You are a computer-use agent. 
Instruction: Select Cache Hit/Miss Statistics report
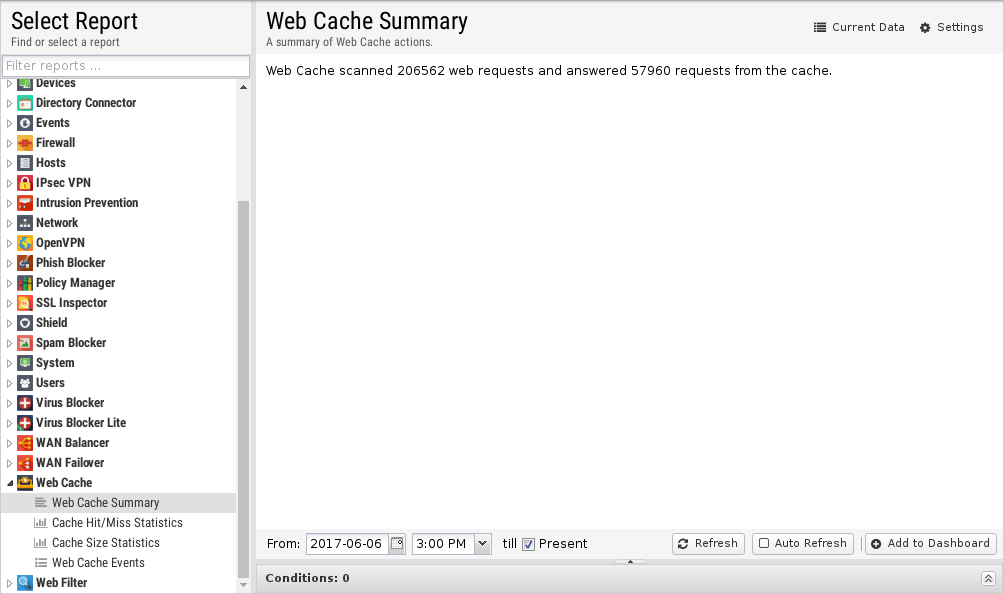pos(117,523)
